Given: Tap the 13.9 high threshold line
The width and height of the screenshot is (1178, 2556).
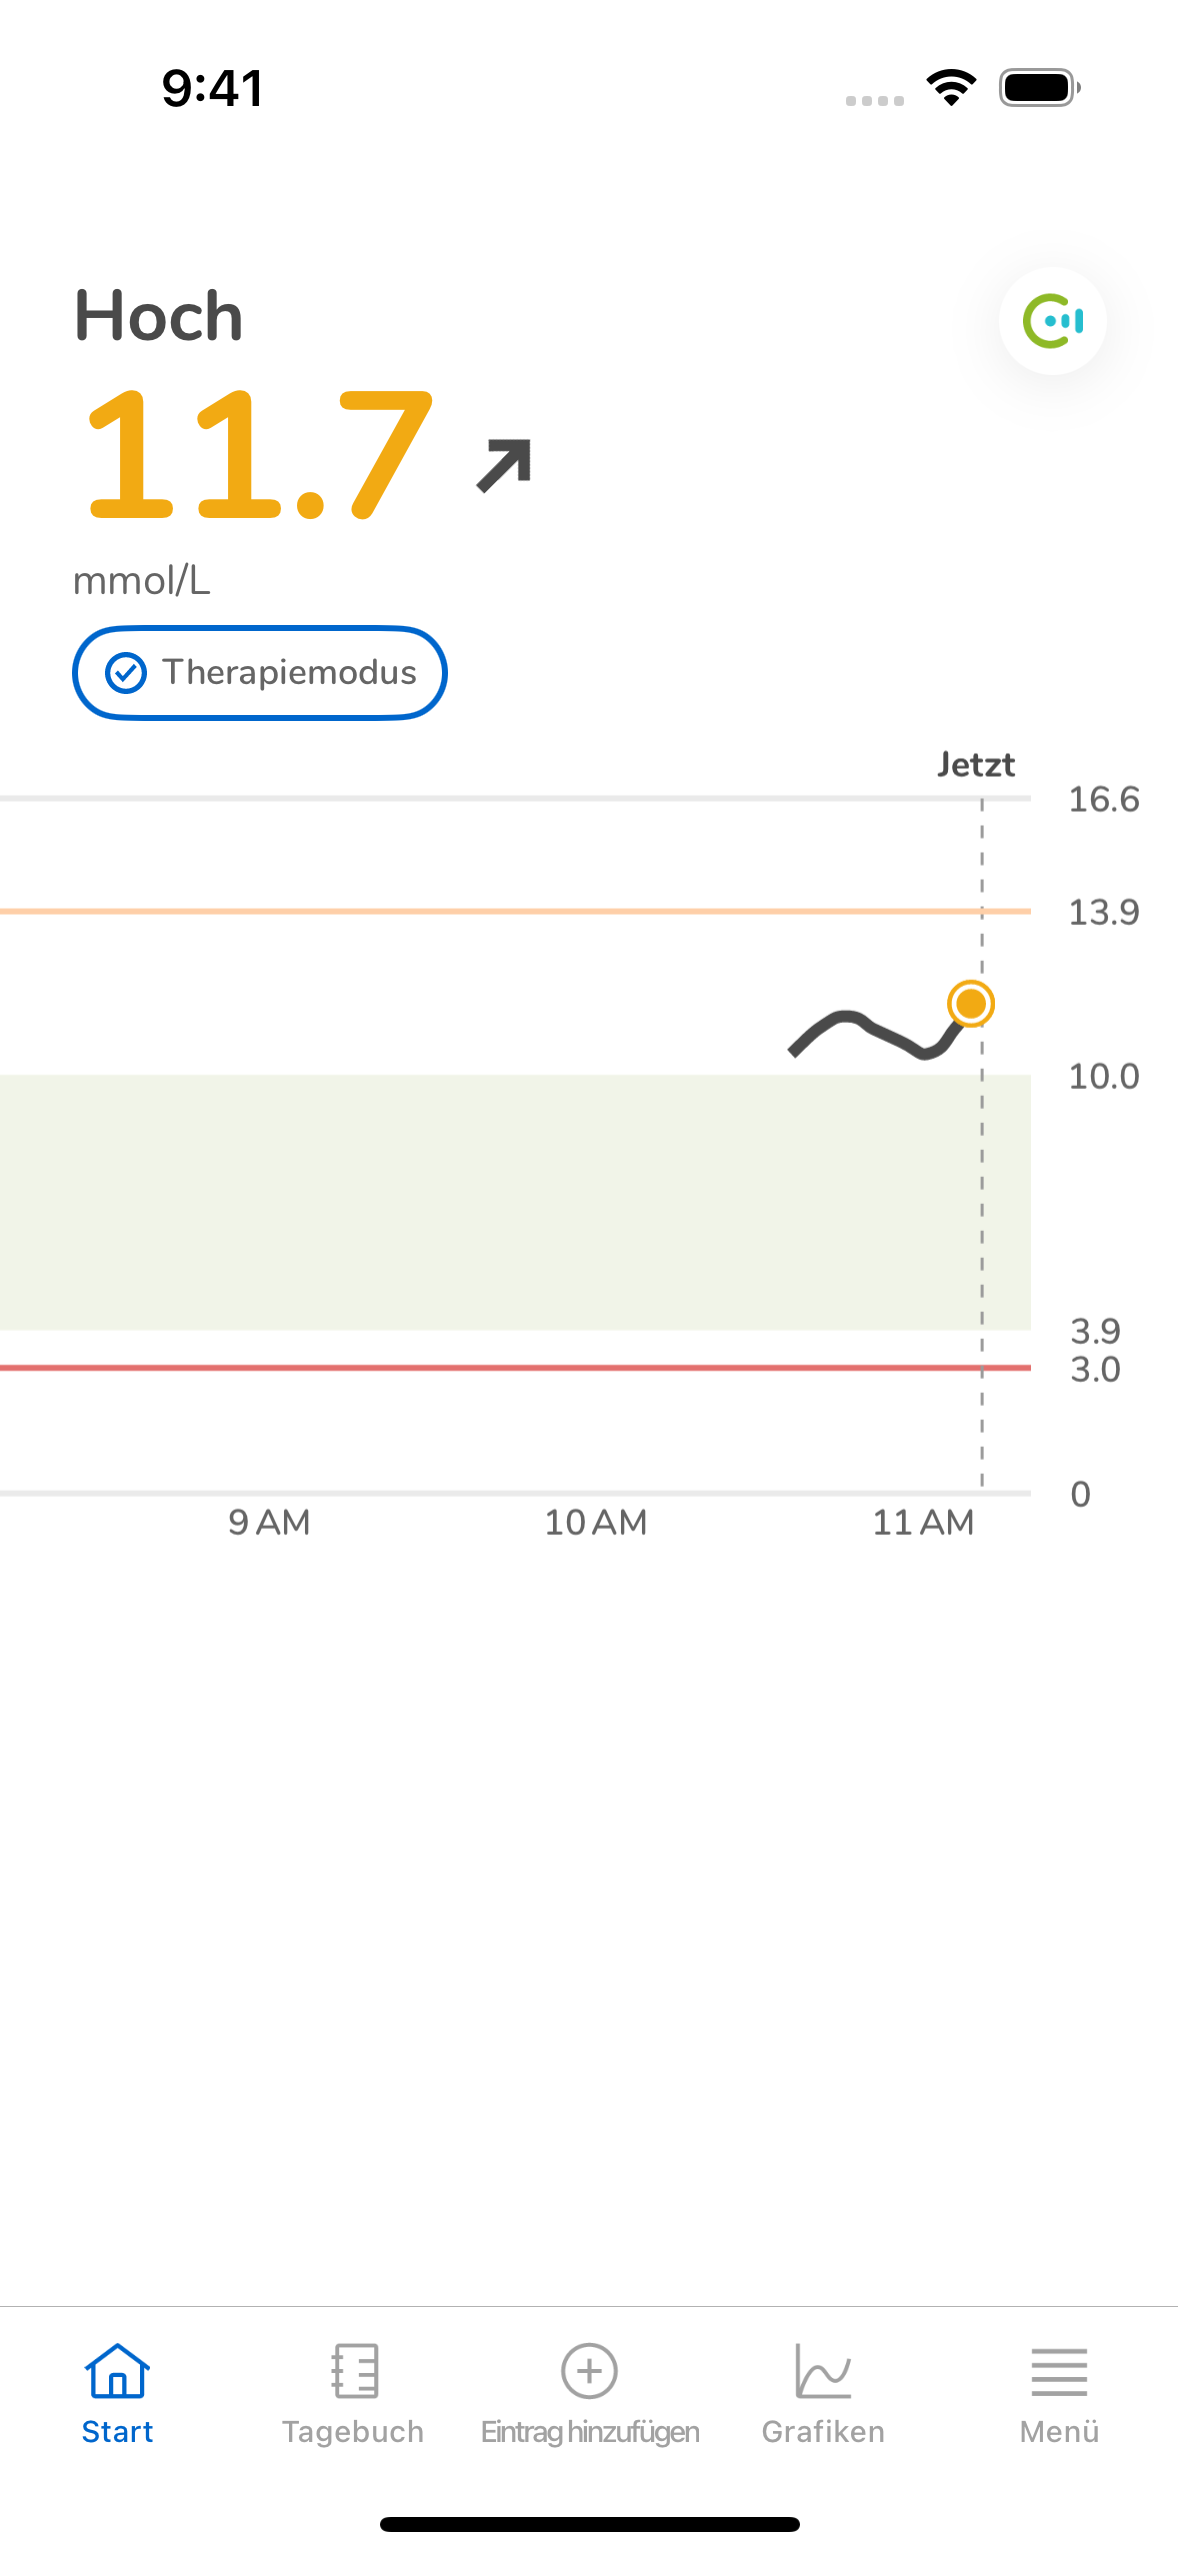Looking at the screenshot, I should tap(515, 911).
